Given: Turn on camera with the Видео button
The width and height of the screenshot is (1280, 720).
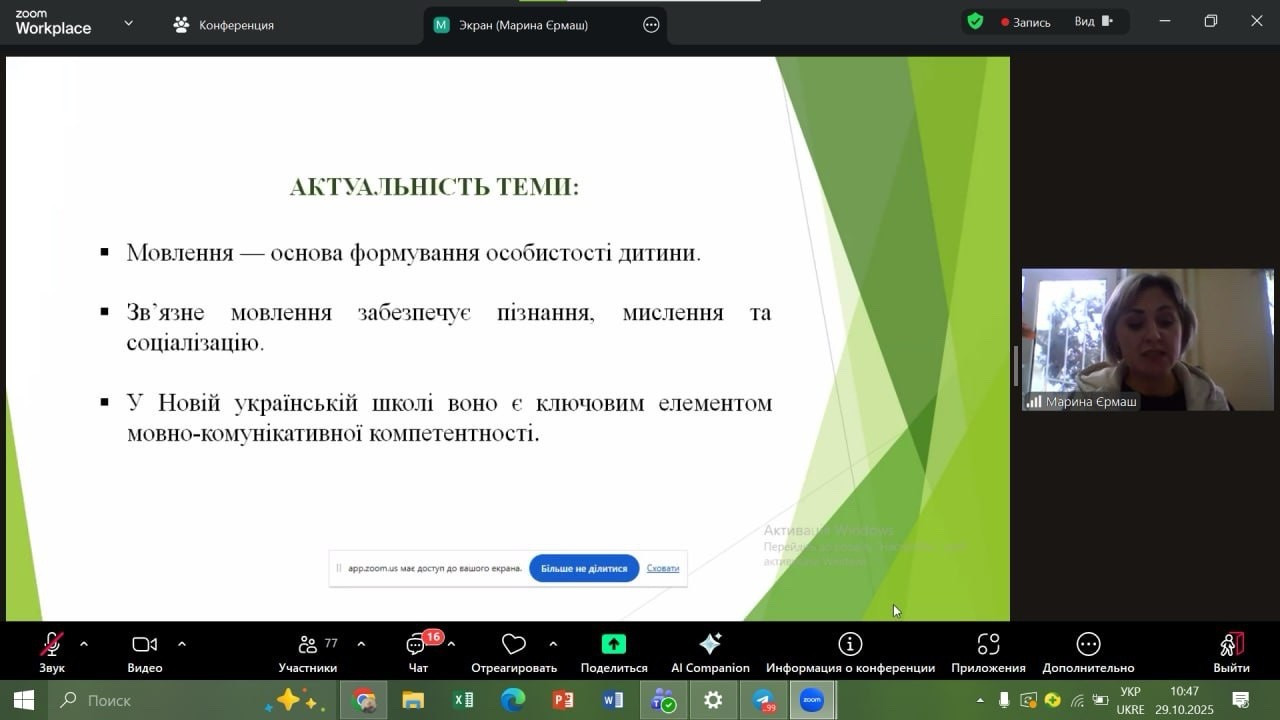Looking at the screenshot, I should tap(145, 652).
